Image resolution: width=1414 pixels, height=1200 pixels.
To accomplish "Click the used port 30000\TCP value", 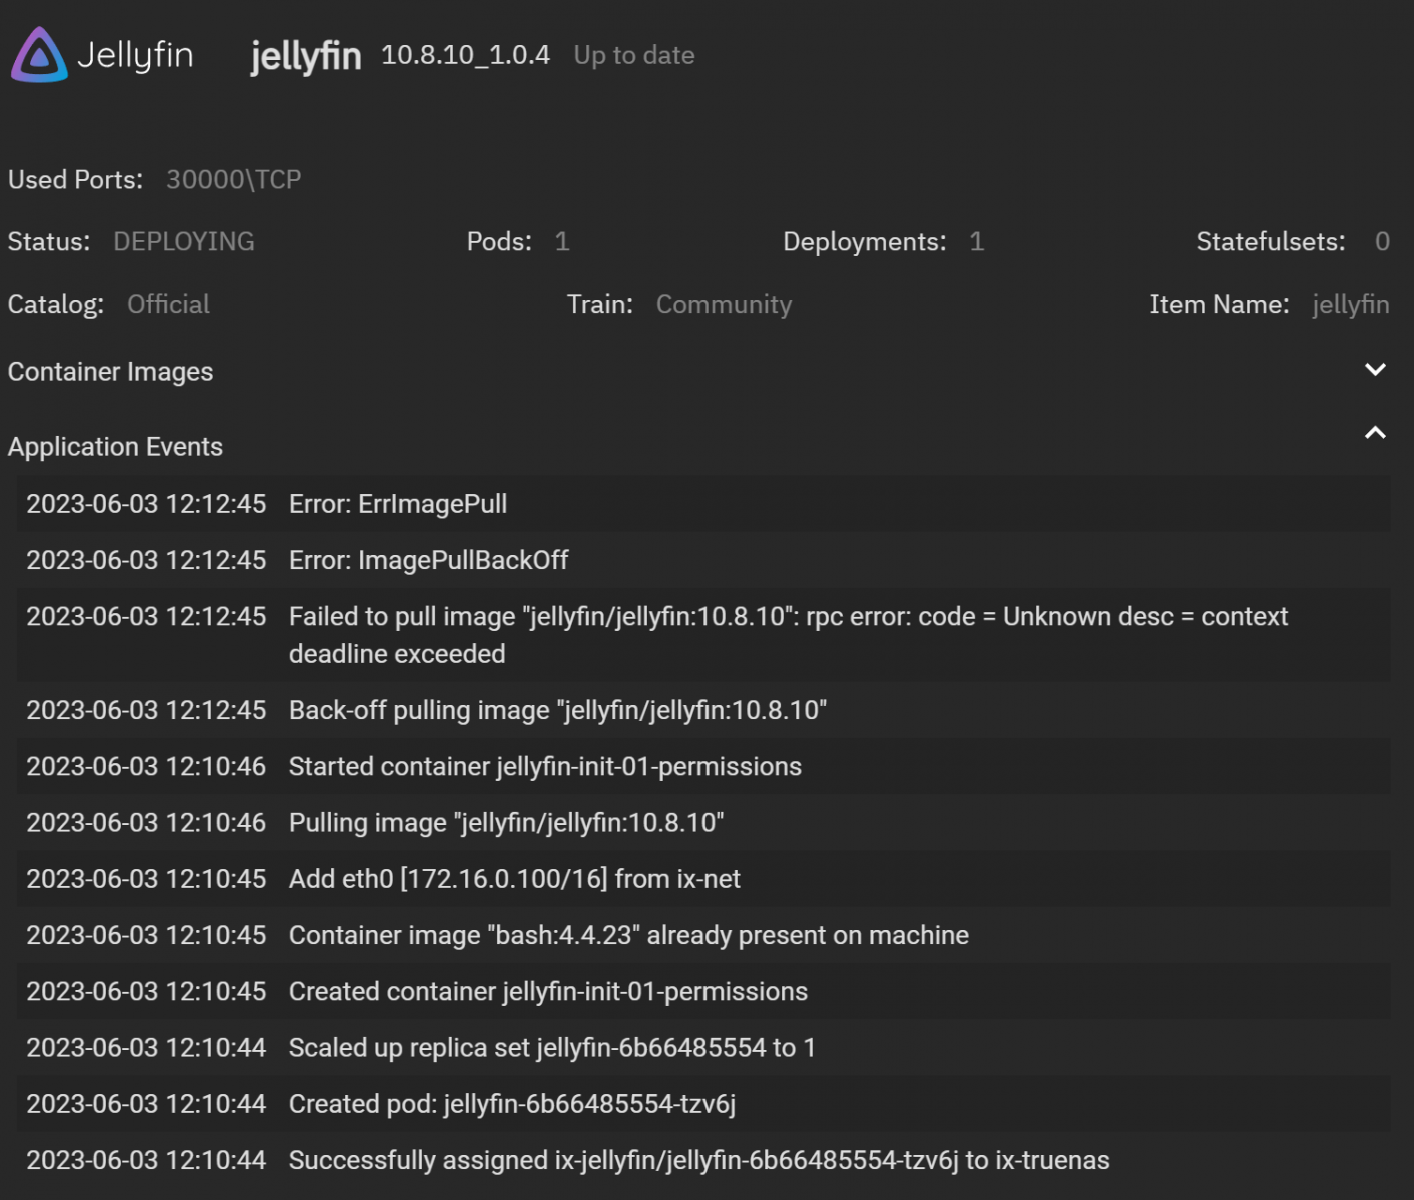I will pyautogui.click(x=233, y=180).
